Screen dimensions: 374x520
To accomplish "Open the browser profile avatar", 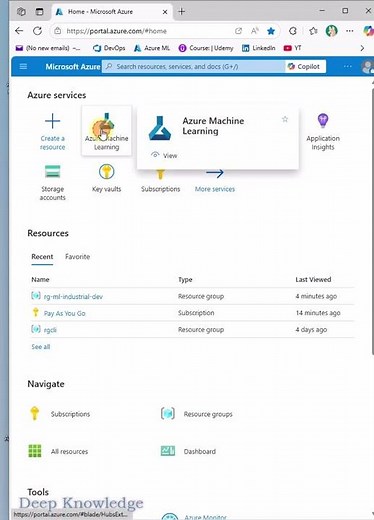I will 331,31.
